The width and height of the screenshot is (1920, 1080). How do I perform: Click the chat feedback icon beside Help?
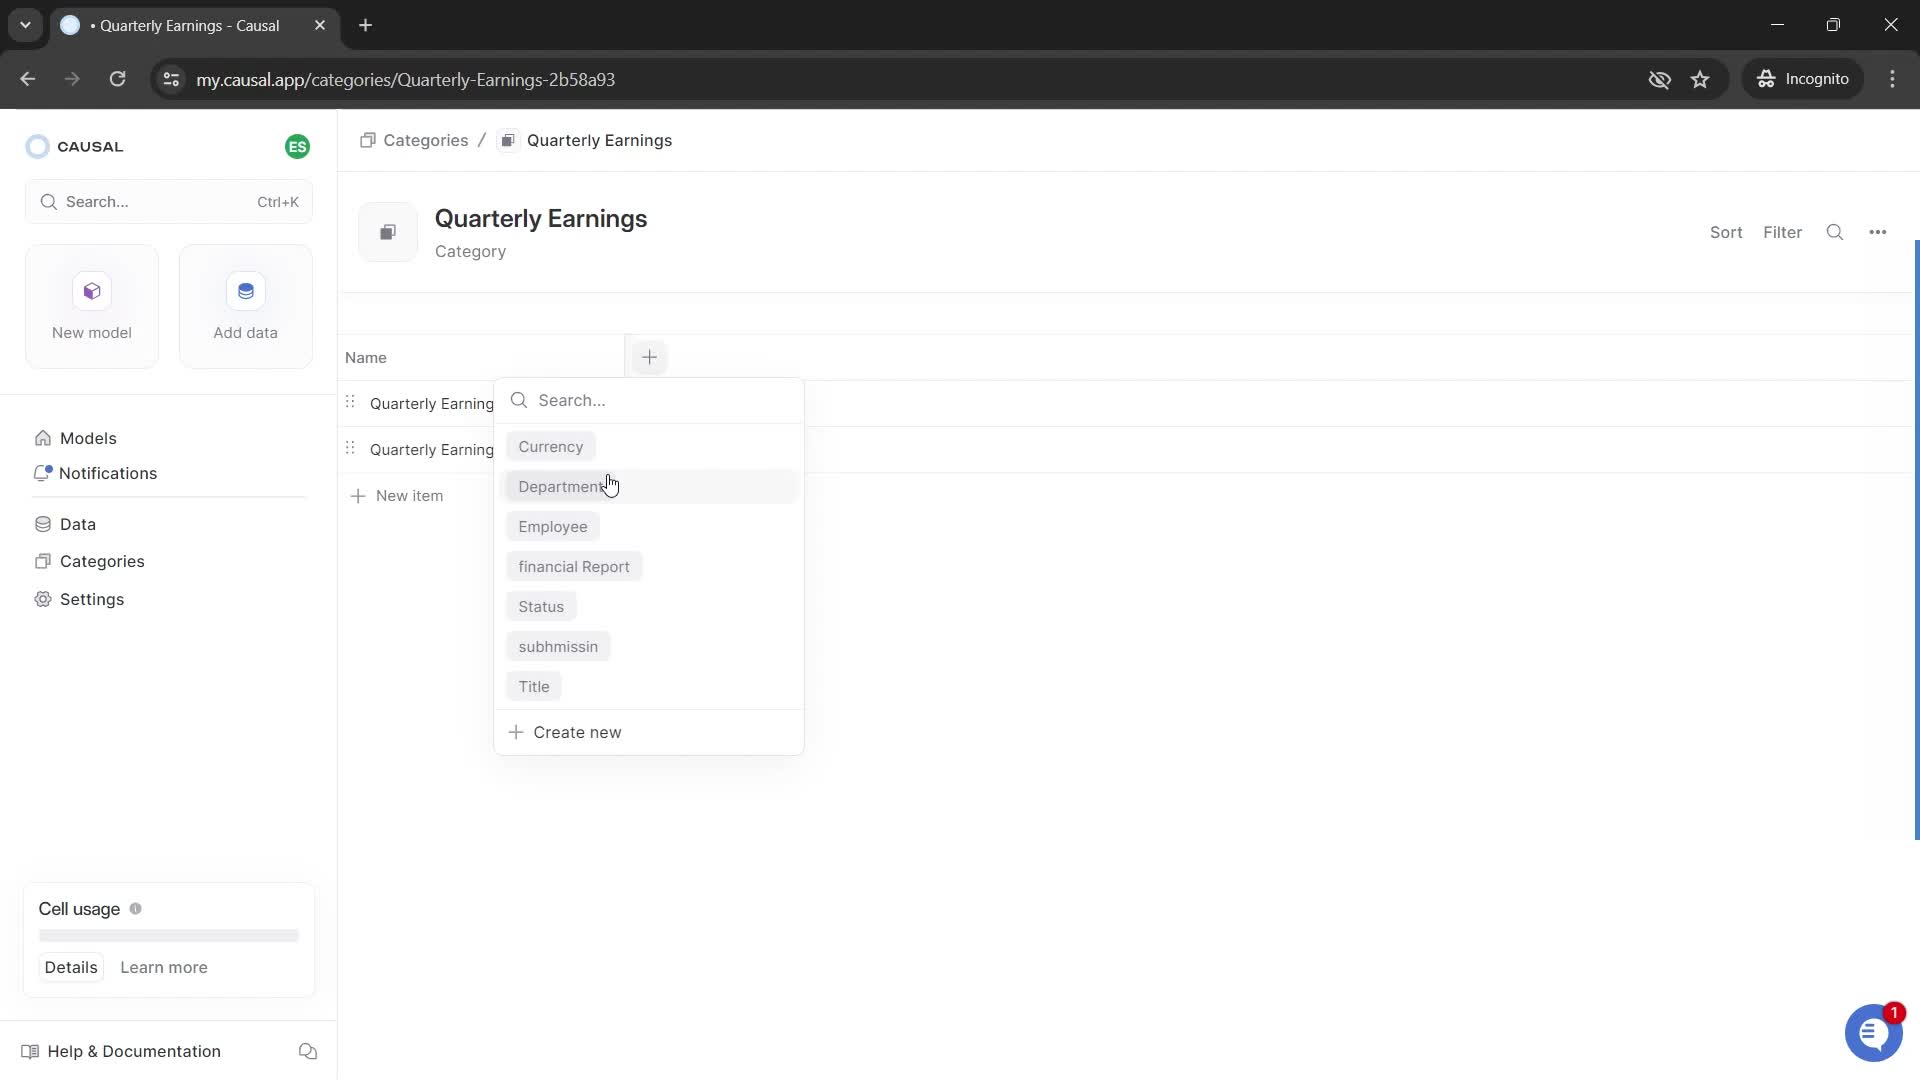[x=308, y=1051]
